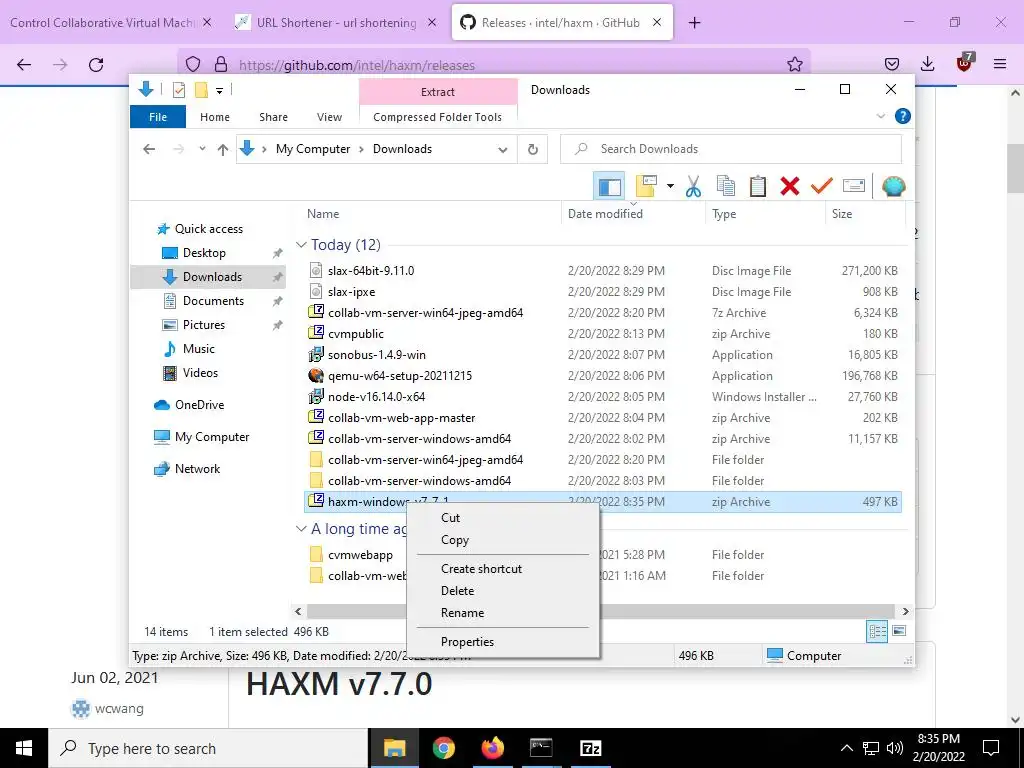Open Google Chrome from the taskbar
1024x768 pixels.
point(443,748)
